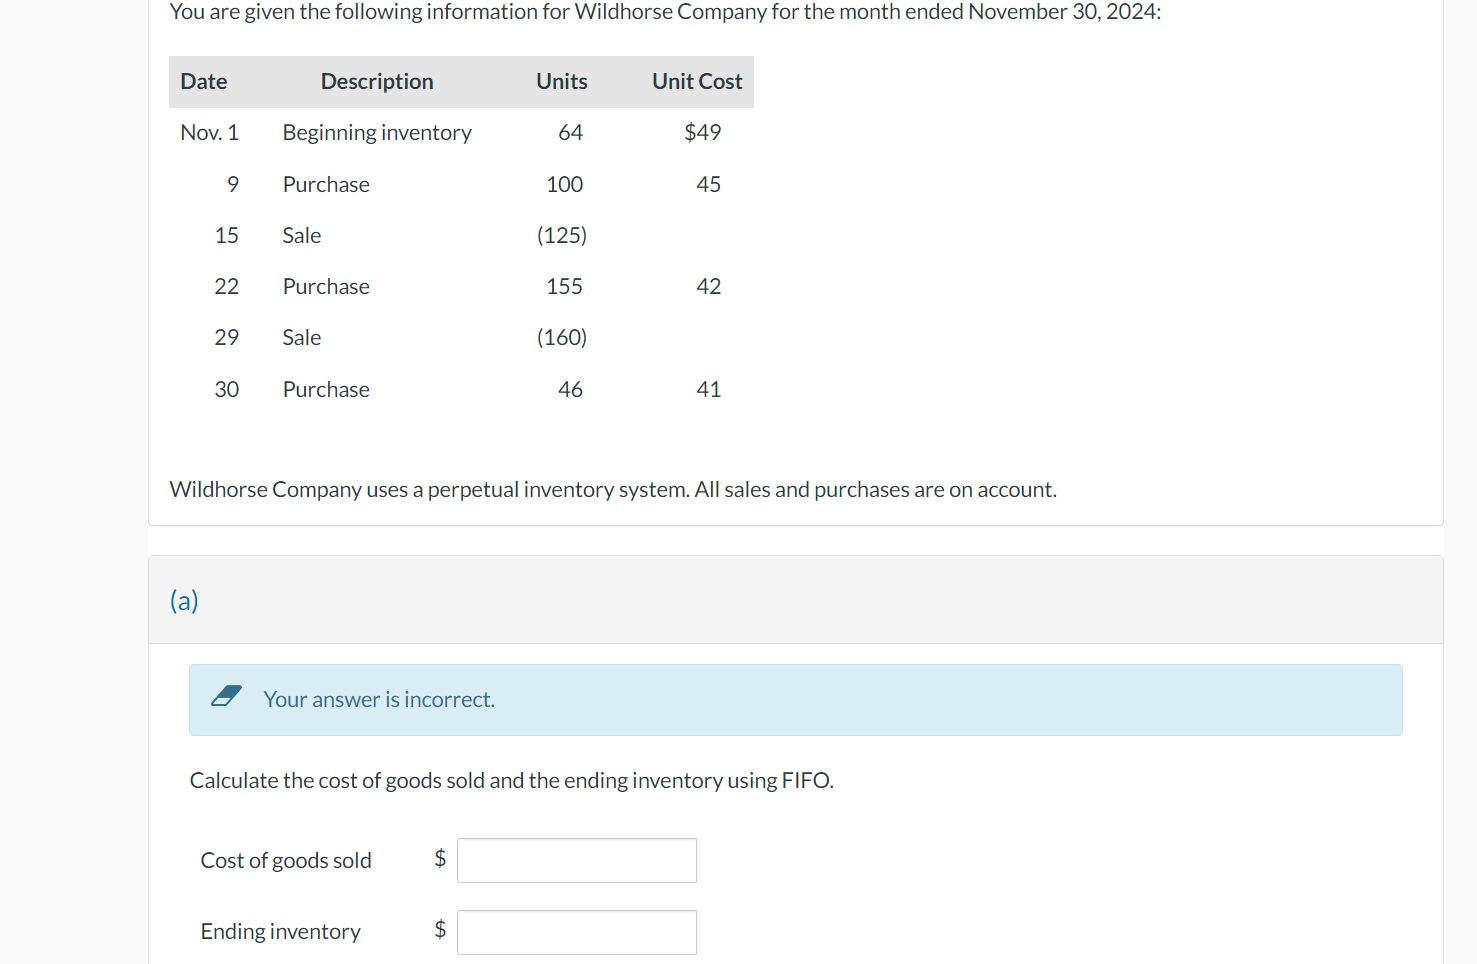Click the 'Cost of goods sold' label
Screen dimensions: 1477x964
tap(286, 861)
